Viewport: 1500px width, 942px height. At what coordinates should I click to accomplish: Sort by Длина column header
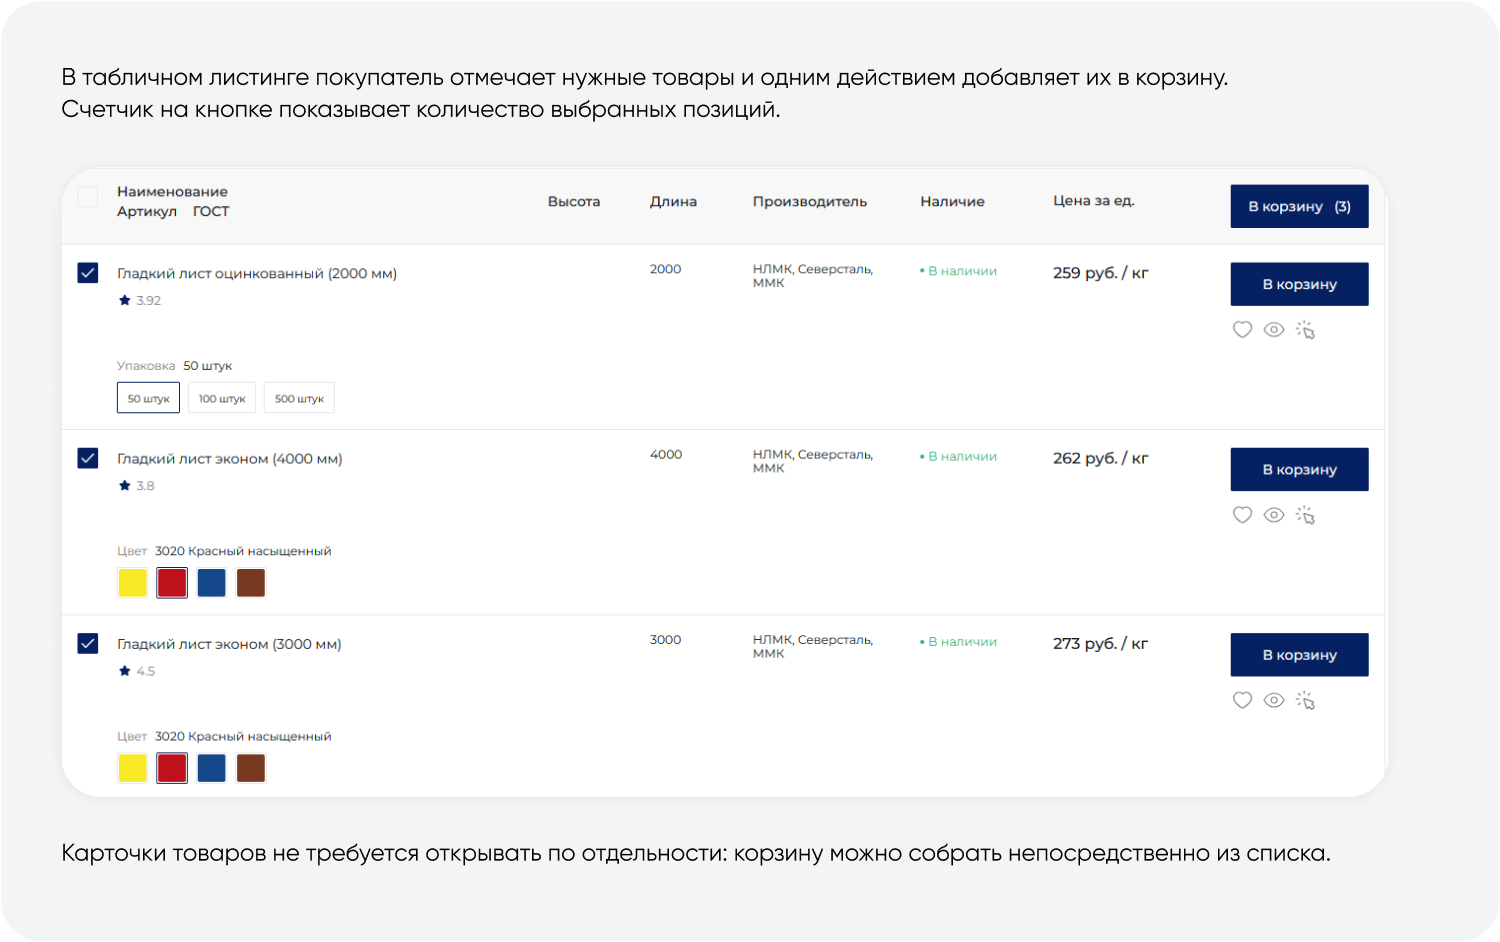coord(673,201)
